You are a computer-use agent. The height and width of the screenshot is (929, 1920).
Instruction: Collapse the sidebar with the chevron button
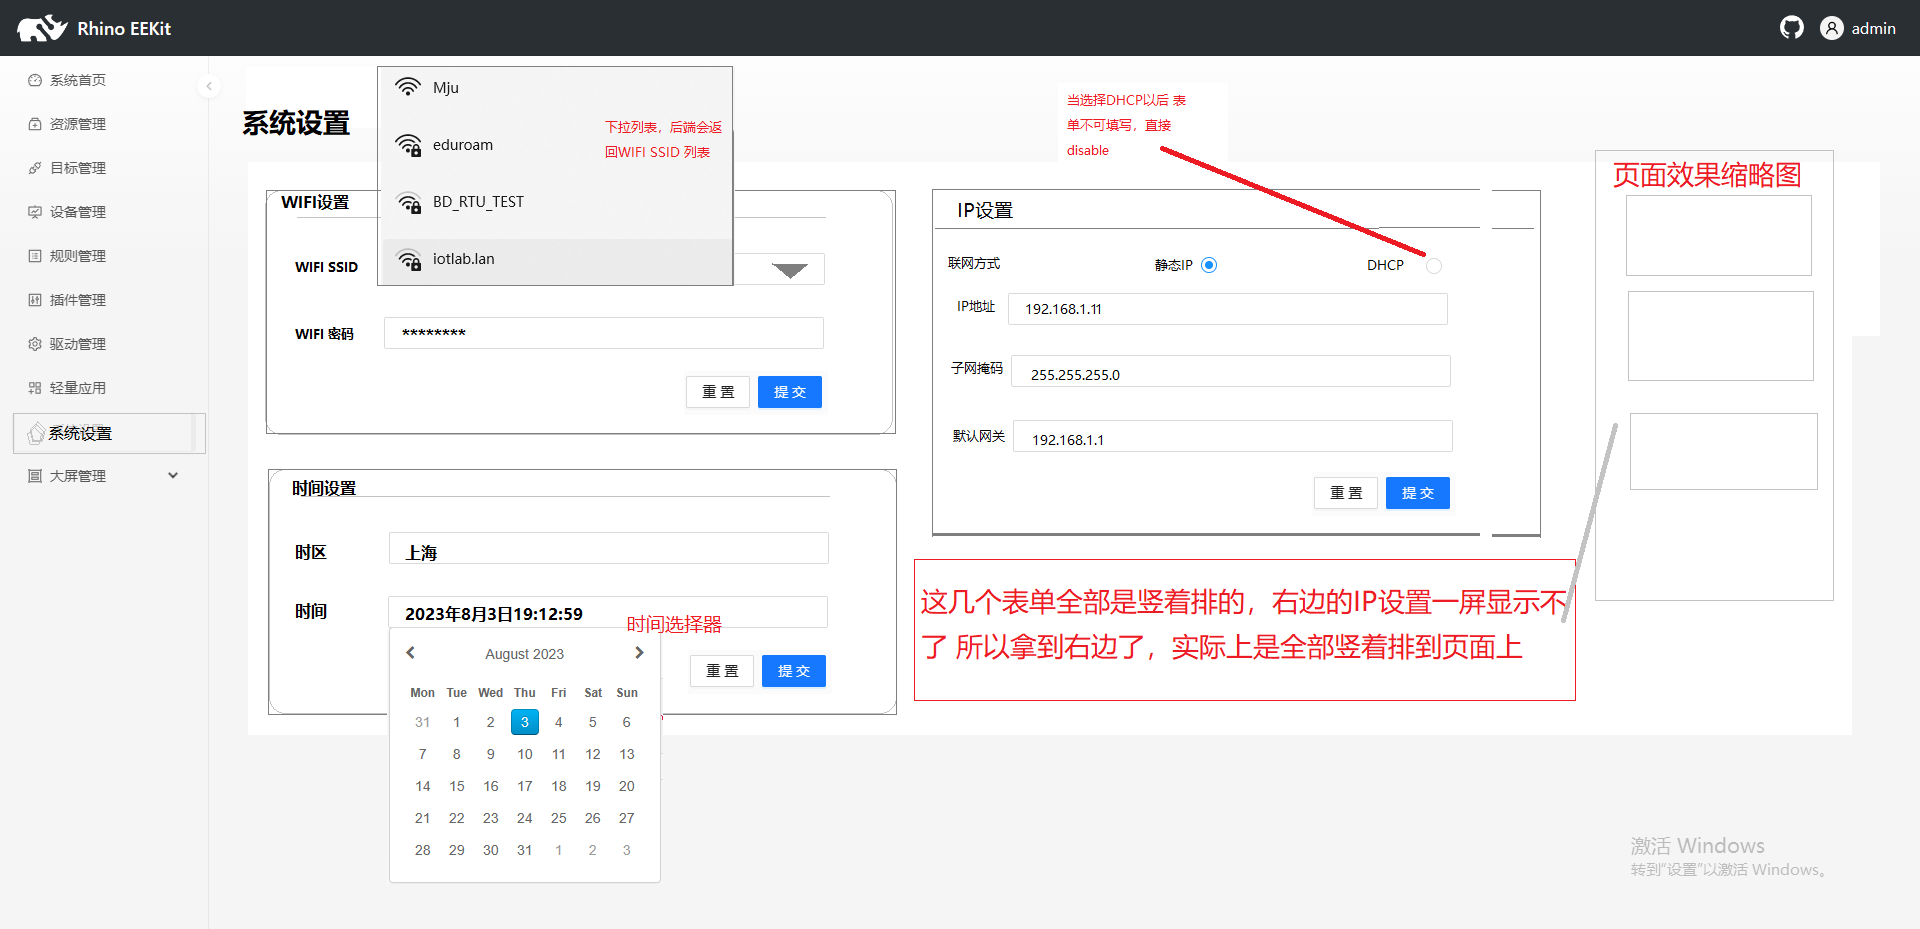click(209, 86)
